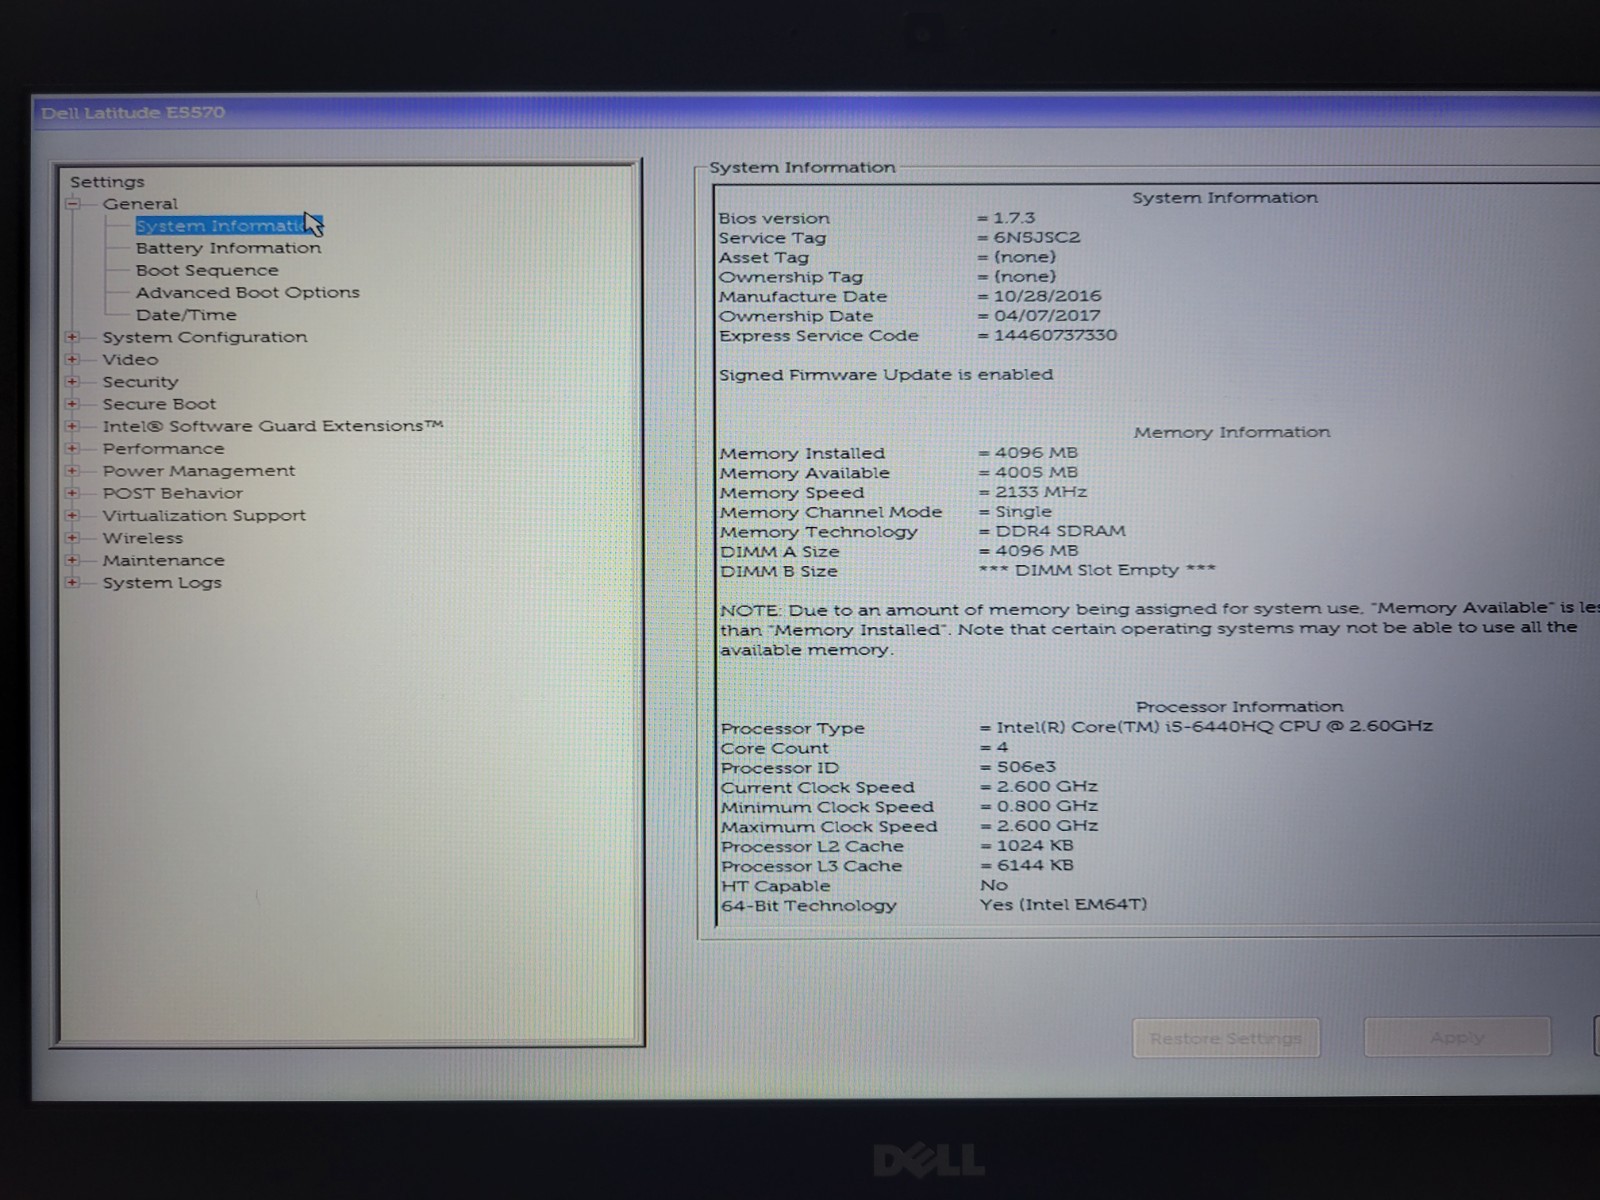The width and height of the screenshot is (1600, 1200).
Task: Select Intel Software Guard Extensions label
Action: [272, 426]
